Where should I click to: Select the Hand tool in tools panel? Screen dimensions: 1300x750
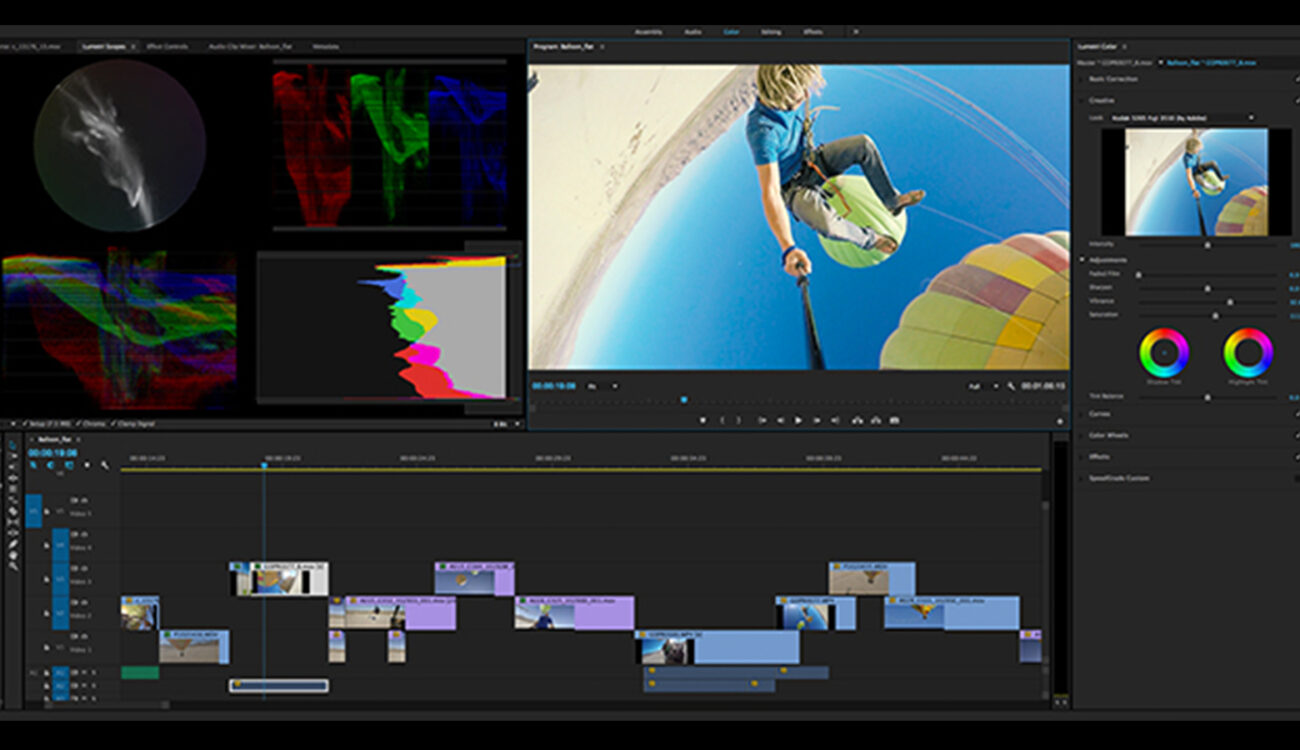pyautogui.click(x=13, y=555)
